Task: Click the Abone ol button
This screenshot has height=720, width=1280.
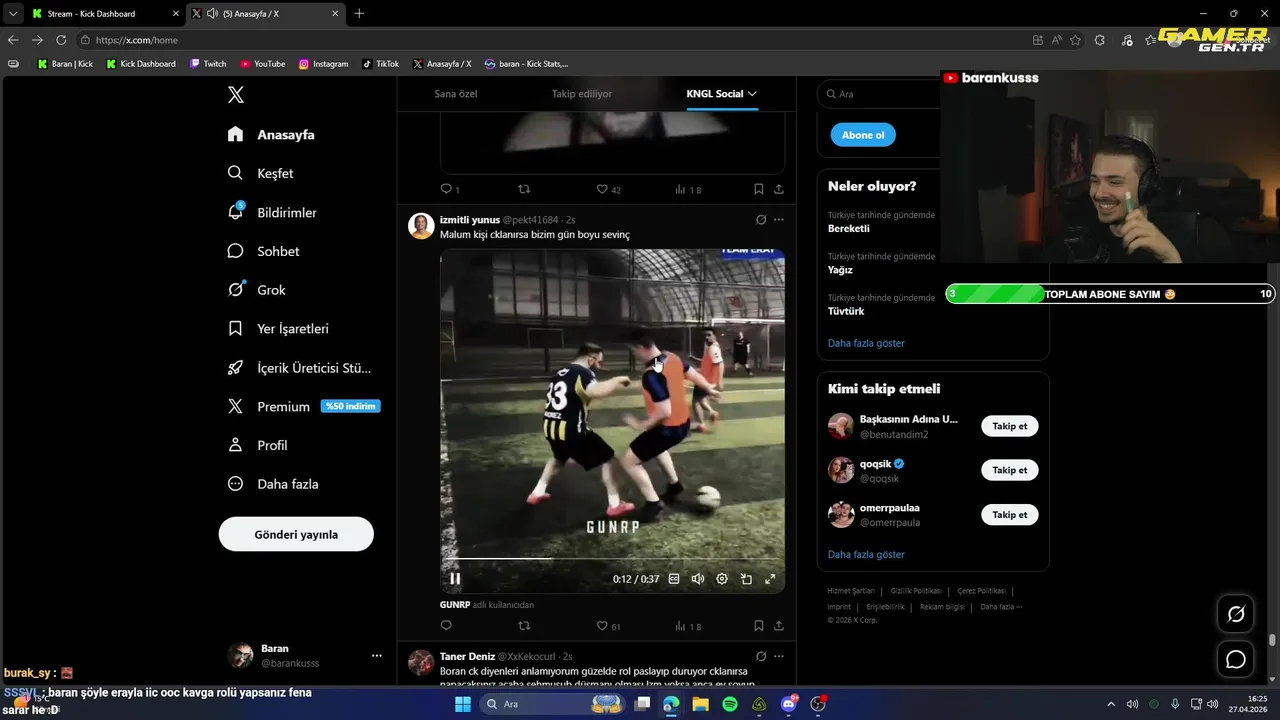Action: [863, 135]
